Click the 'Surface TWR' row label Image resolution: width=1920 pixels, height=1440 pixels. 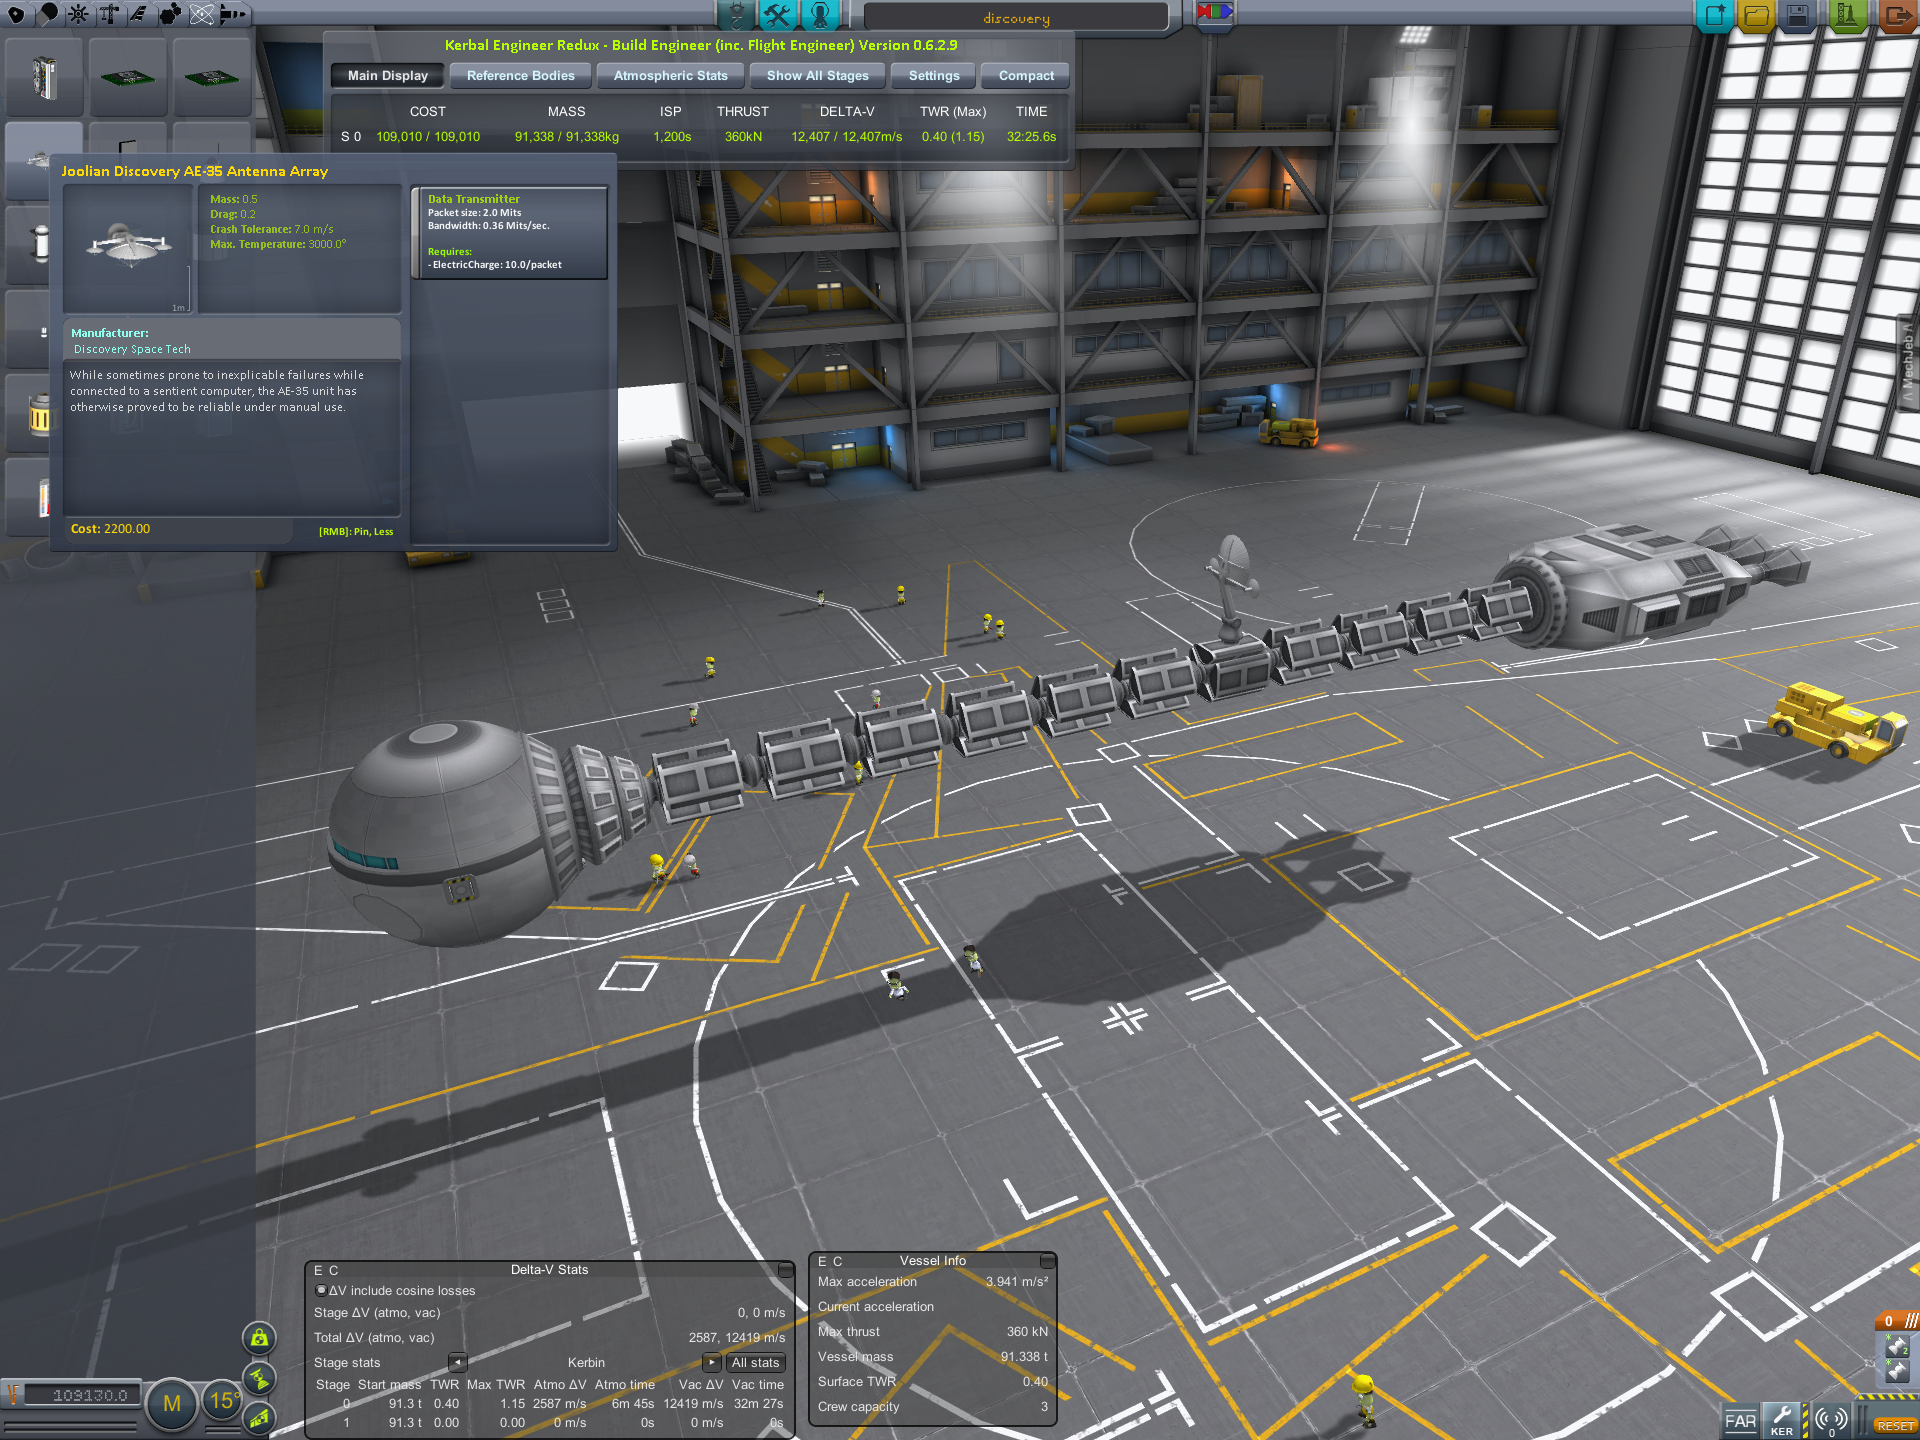click(857, 1381)
